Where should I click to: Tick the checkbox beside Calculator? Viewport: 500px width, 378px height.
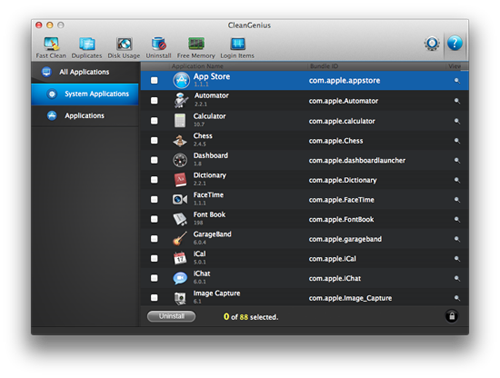pyautogui.click(x=154, y=120)
